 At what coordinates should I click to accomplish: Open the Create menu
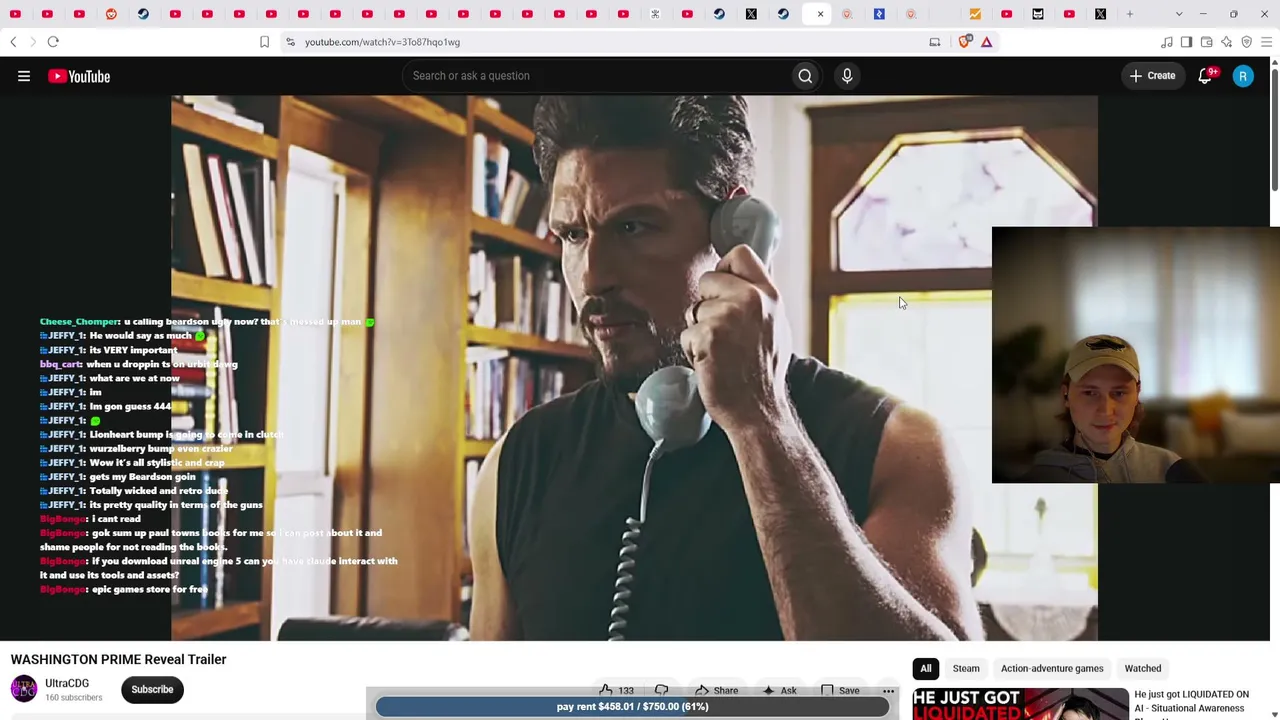(1153, 76)
